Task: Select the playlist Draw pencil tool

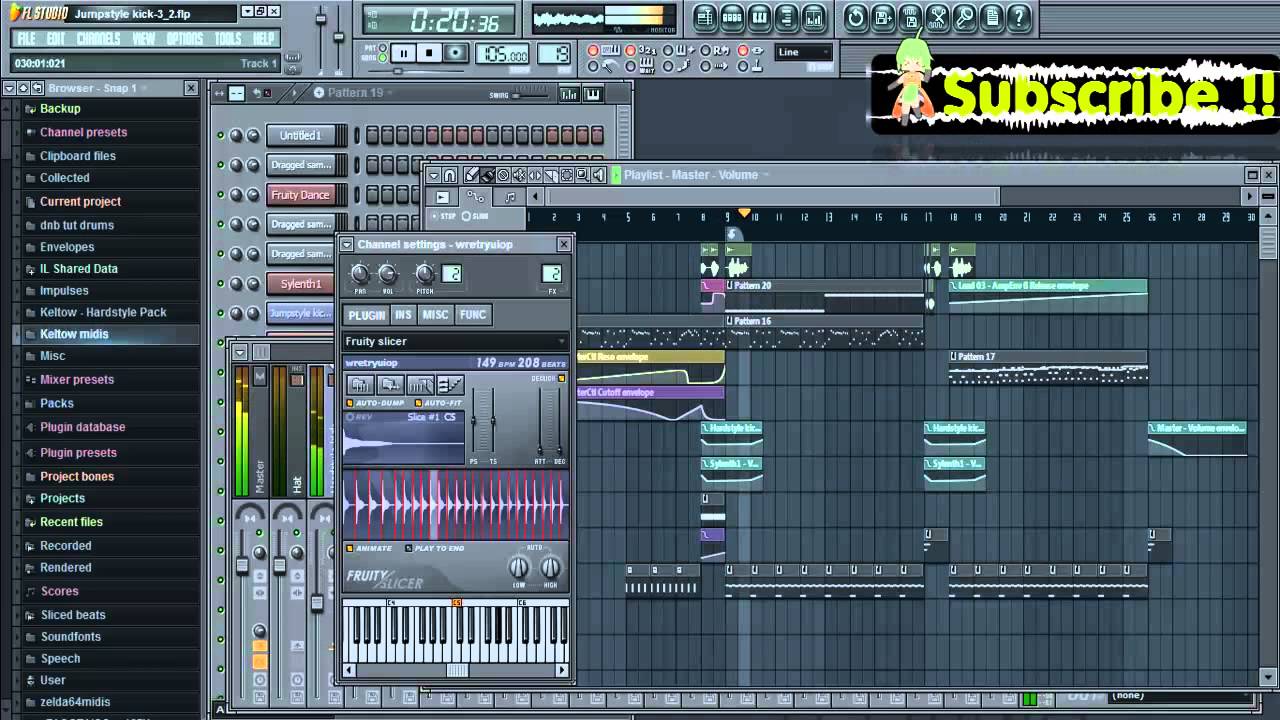Action: pyautogui.click(x=471, y=175)
